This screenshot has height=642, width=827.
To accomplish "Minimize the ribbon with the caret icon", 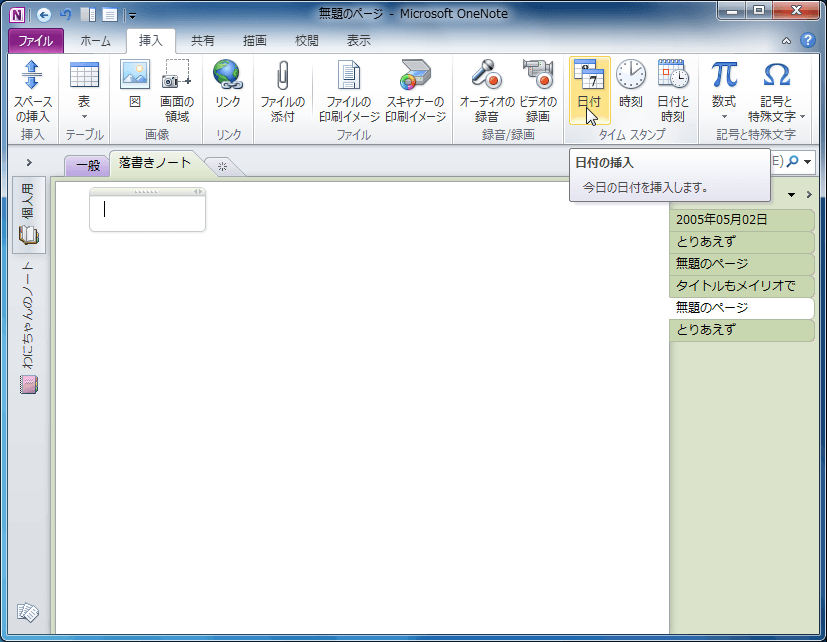I will [786, 41].
